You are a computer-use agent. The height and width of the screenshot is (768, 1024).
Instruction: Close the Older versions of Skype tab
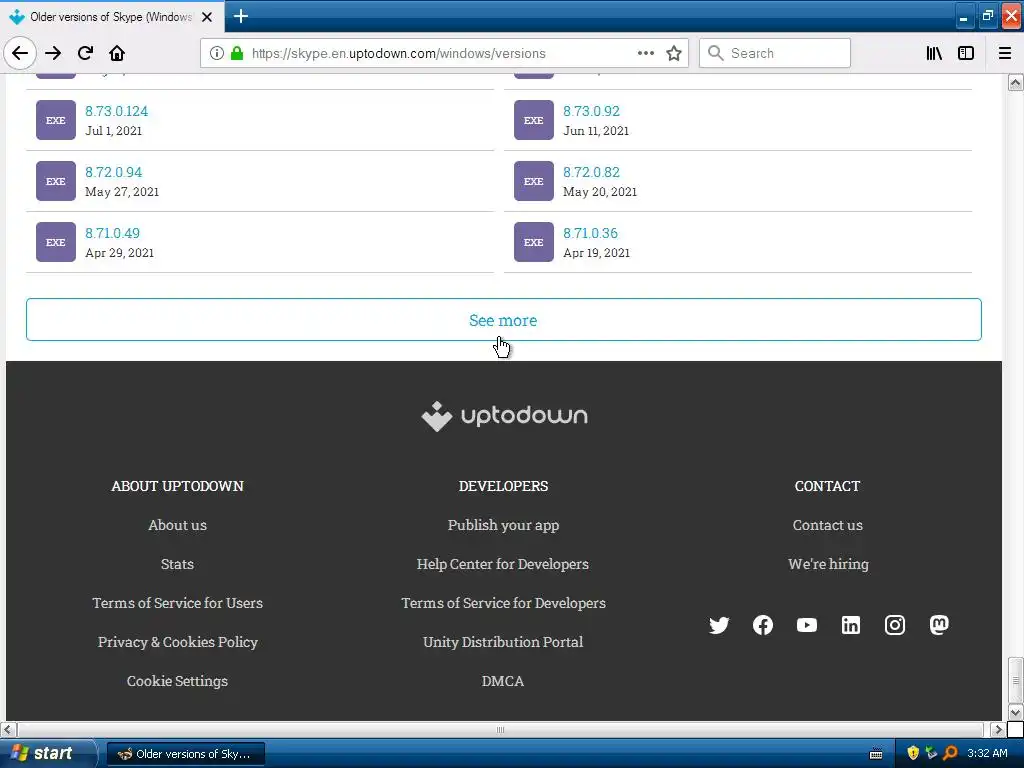click(207, 17)
